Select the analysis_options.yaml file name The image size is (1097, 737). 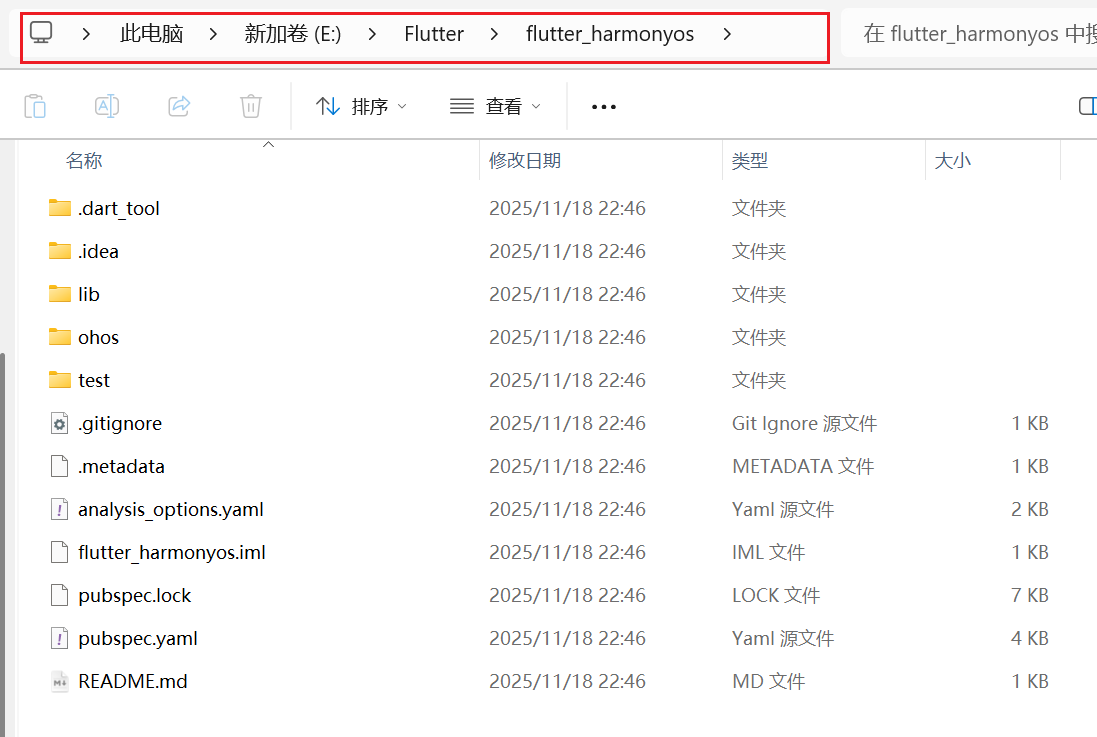[x=171, y=510]
